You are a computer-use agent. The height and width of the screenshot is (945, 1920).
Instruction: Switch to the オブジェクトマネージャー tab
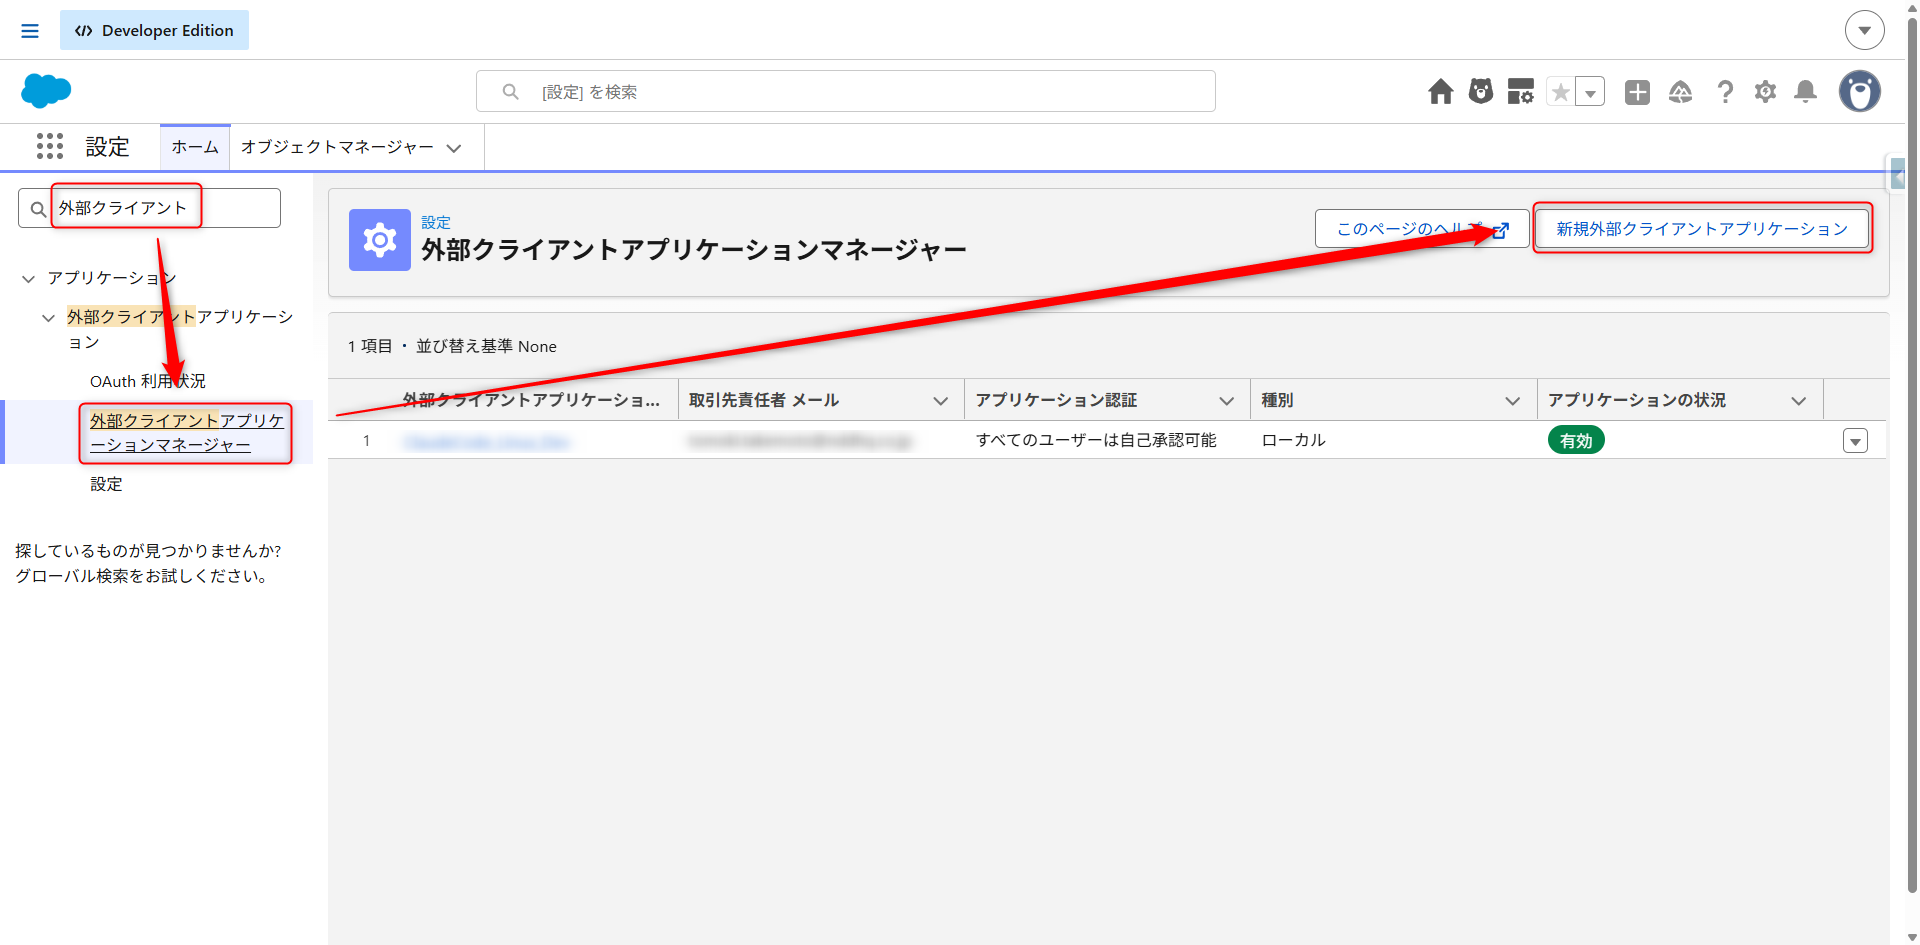tap(337, 147)
